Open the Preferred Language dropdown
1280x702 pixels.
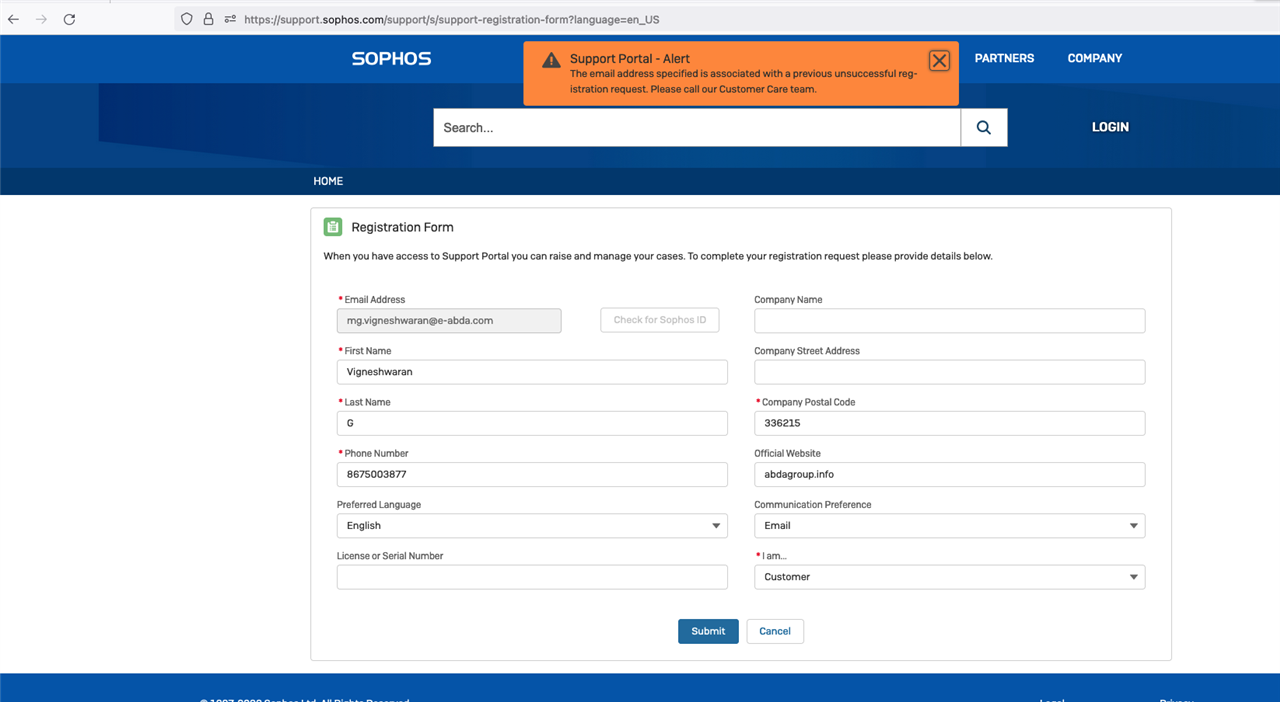point(532,525)
